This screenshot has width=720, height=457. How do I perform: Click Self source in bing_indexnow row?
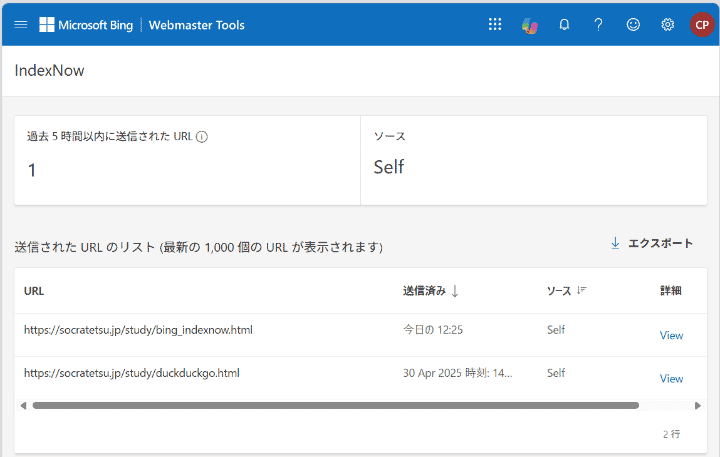pyautogui.click(x=556, y=330)
